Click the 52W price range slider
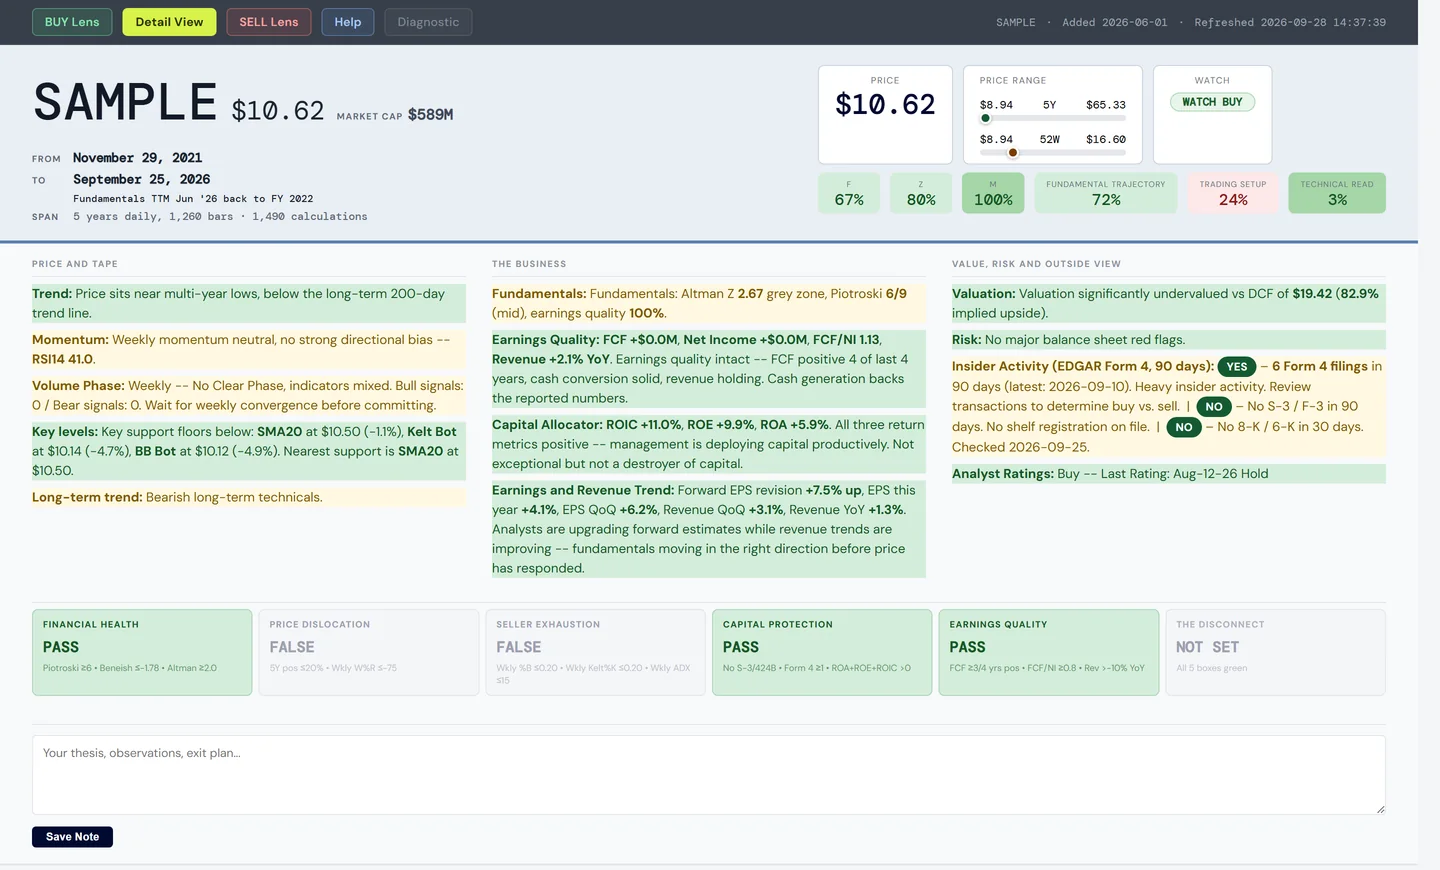Image resolution: width=1440 pixels, height=870 pixels. (1053, 153)
